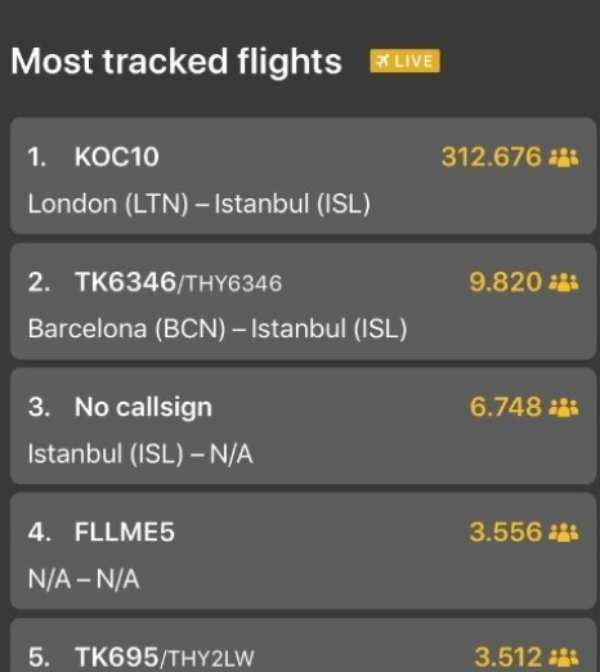
Task: Select the No callsign flight
Action: click(x=303, y=426)
